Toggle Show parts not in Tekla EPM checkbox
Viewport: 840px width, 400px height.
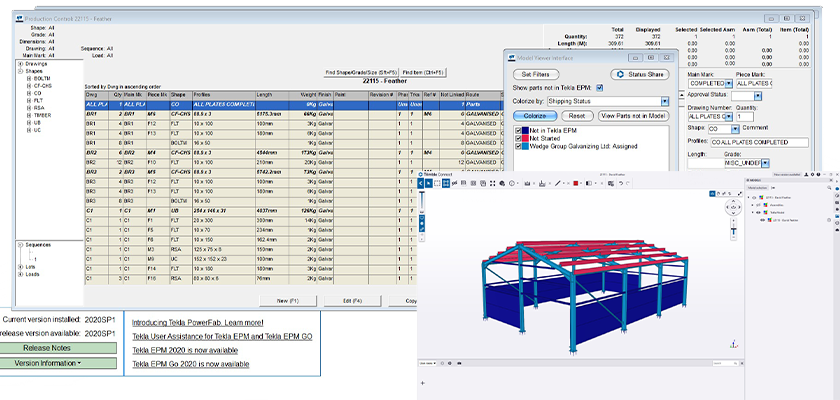[x=599, y=88]
